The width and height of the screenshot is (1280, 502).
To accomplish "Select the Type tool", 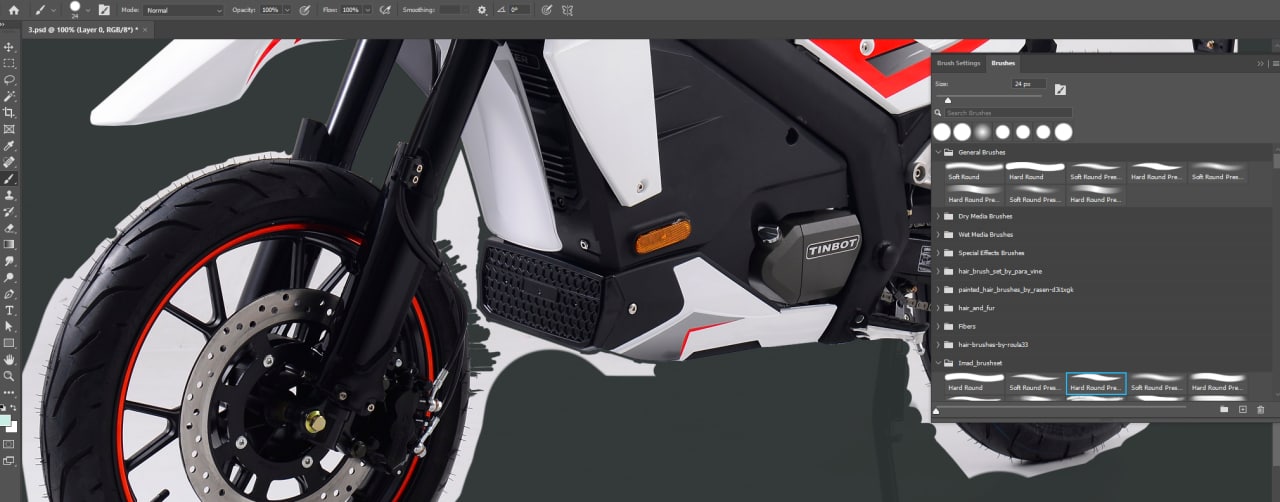I will 9,310.
